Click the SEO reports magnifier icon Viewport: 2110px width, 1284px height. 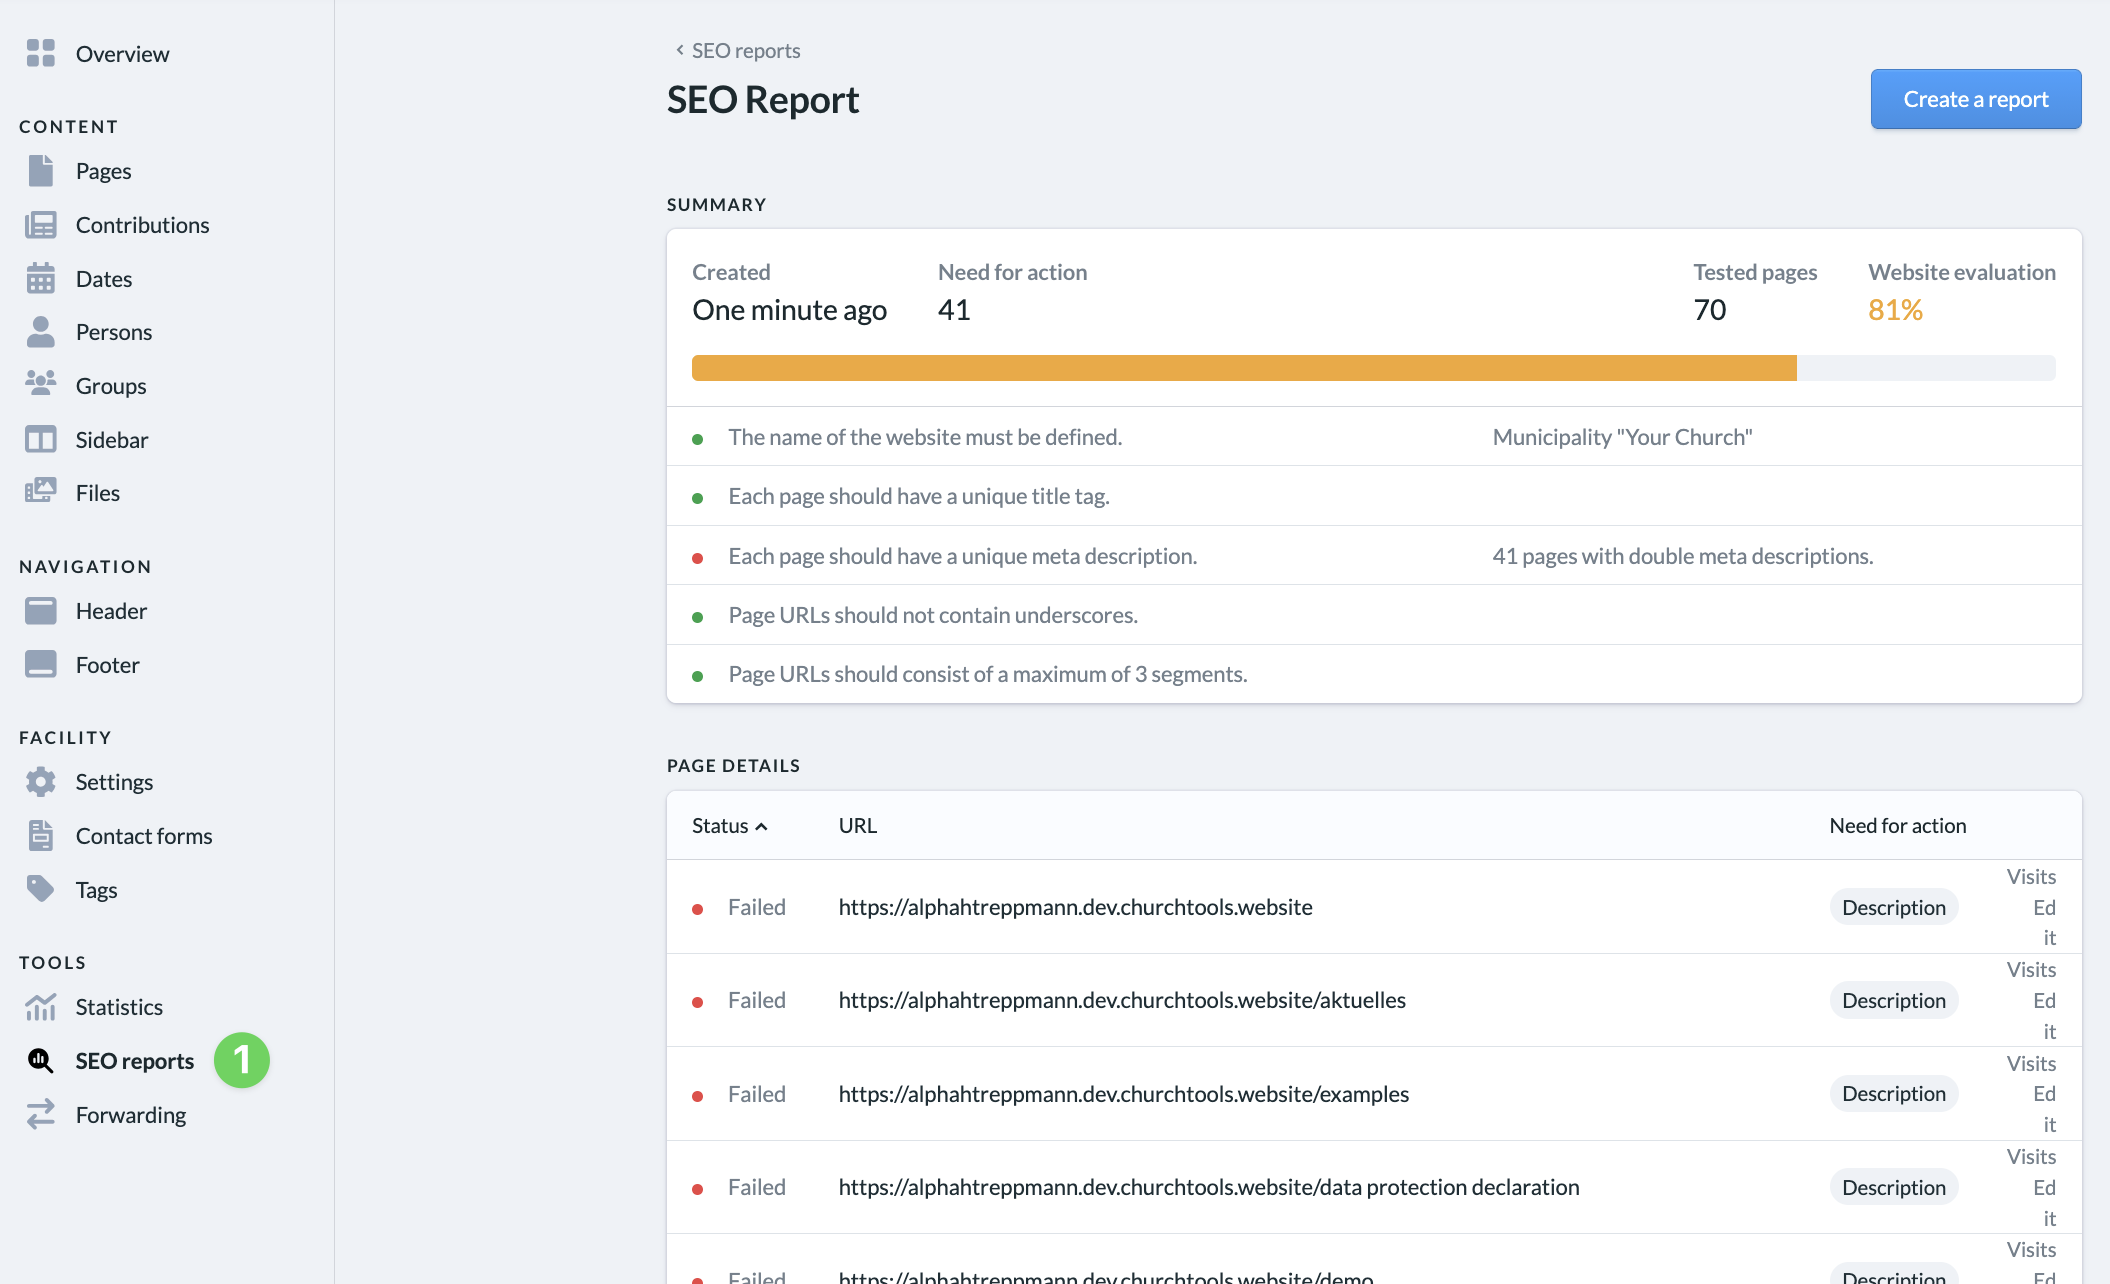(41, 1061)
